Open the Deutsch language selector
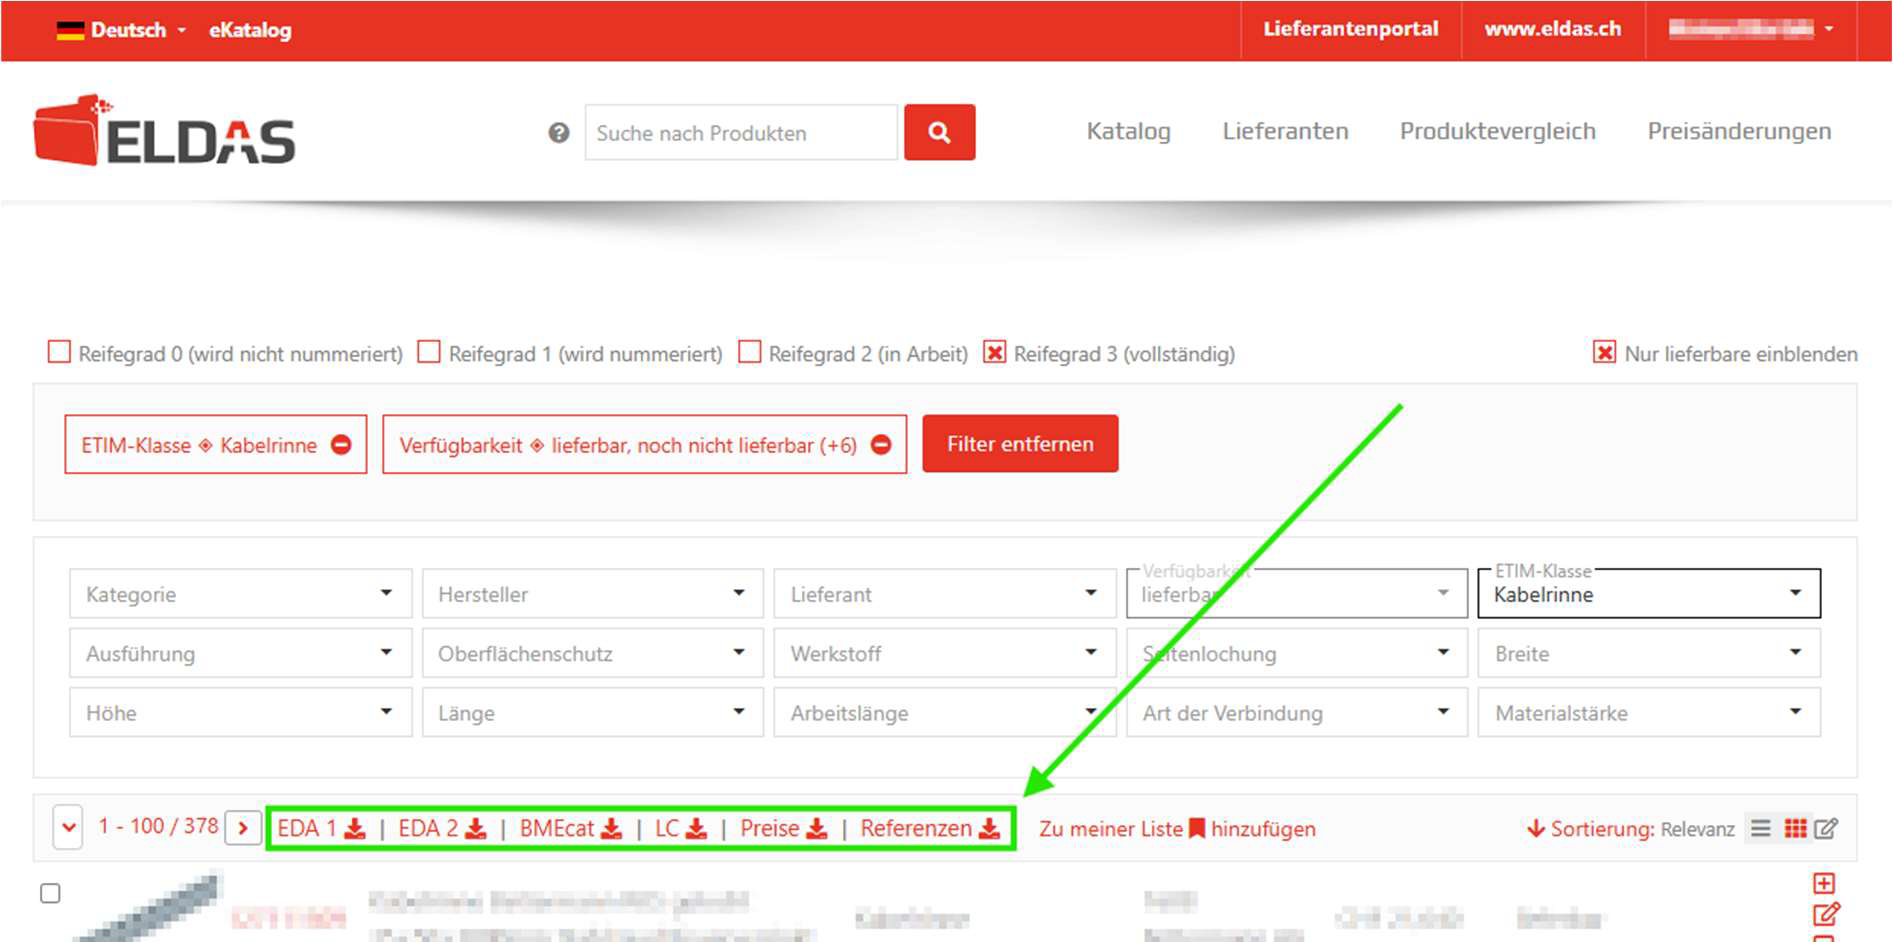Image resolution: width=1893 pixels, height=942 pixels. [122, 30]
